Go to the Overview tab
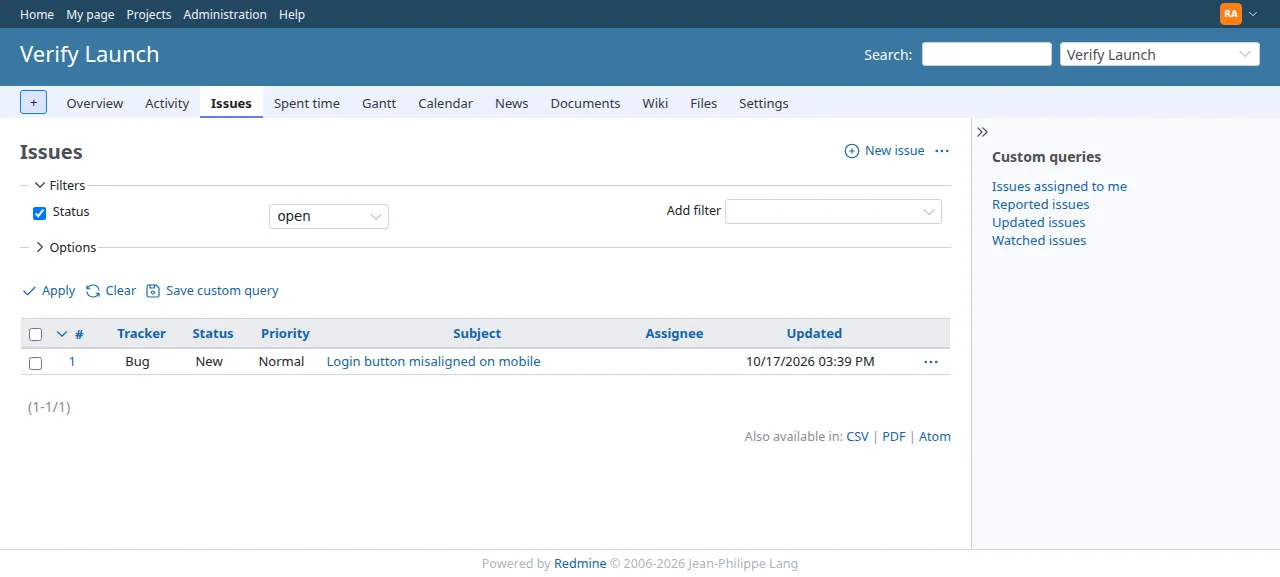The height and width of the screenshot is (577, 1280). (x=95, y=103)
